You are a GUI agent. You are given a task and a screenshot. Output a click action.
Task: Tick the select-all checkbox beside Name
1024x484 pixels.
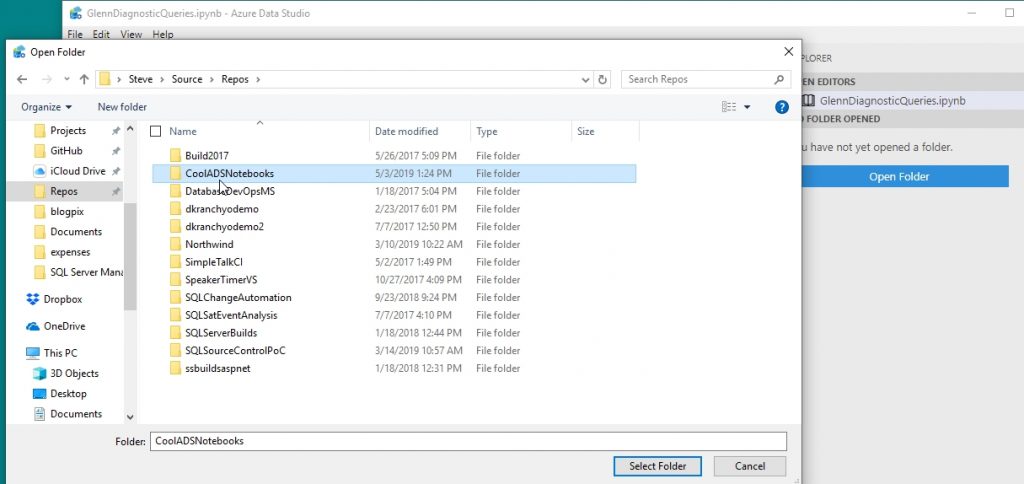tap(155, 131)
